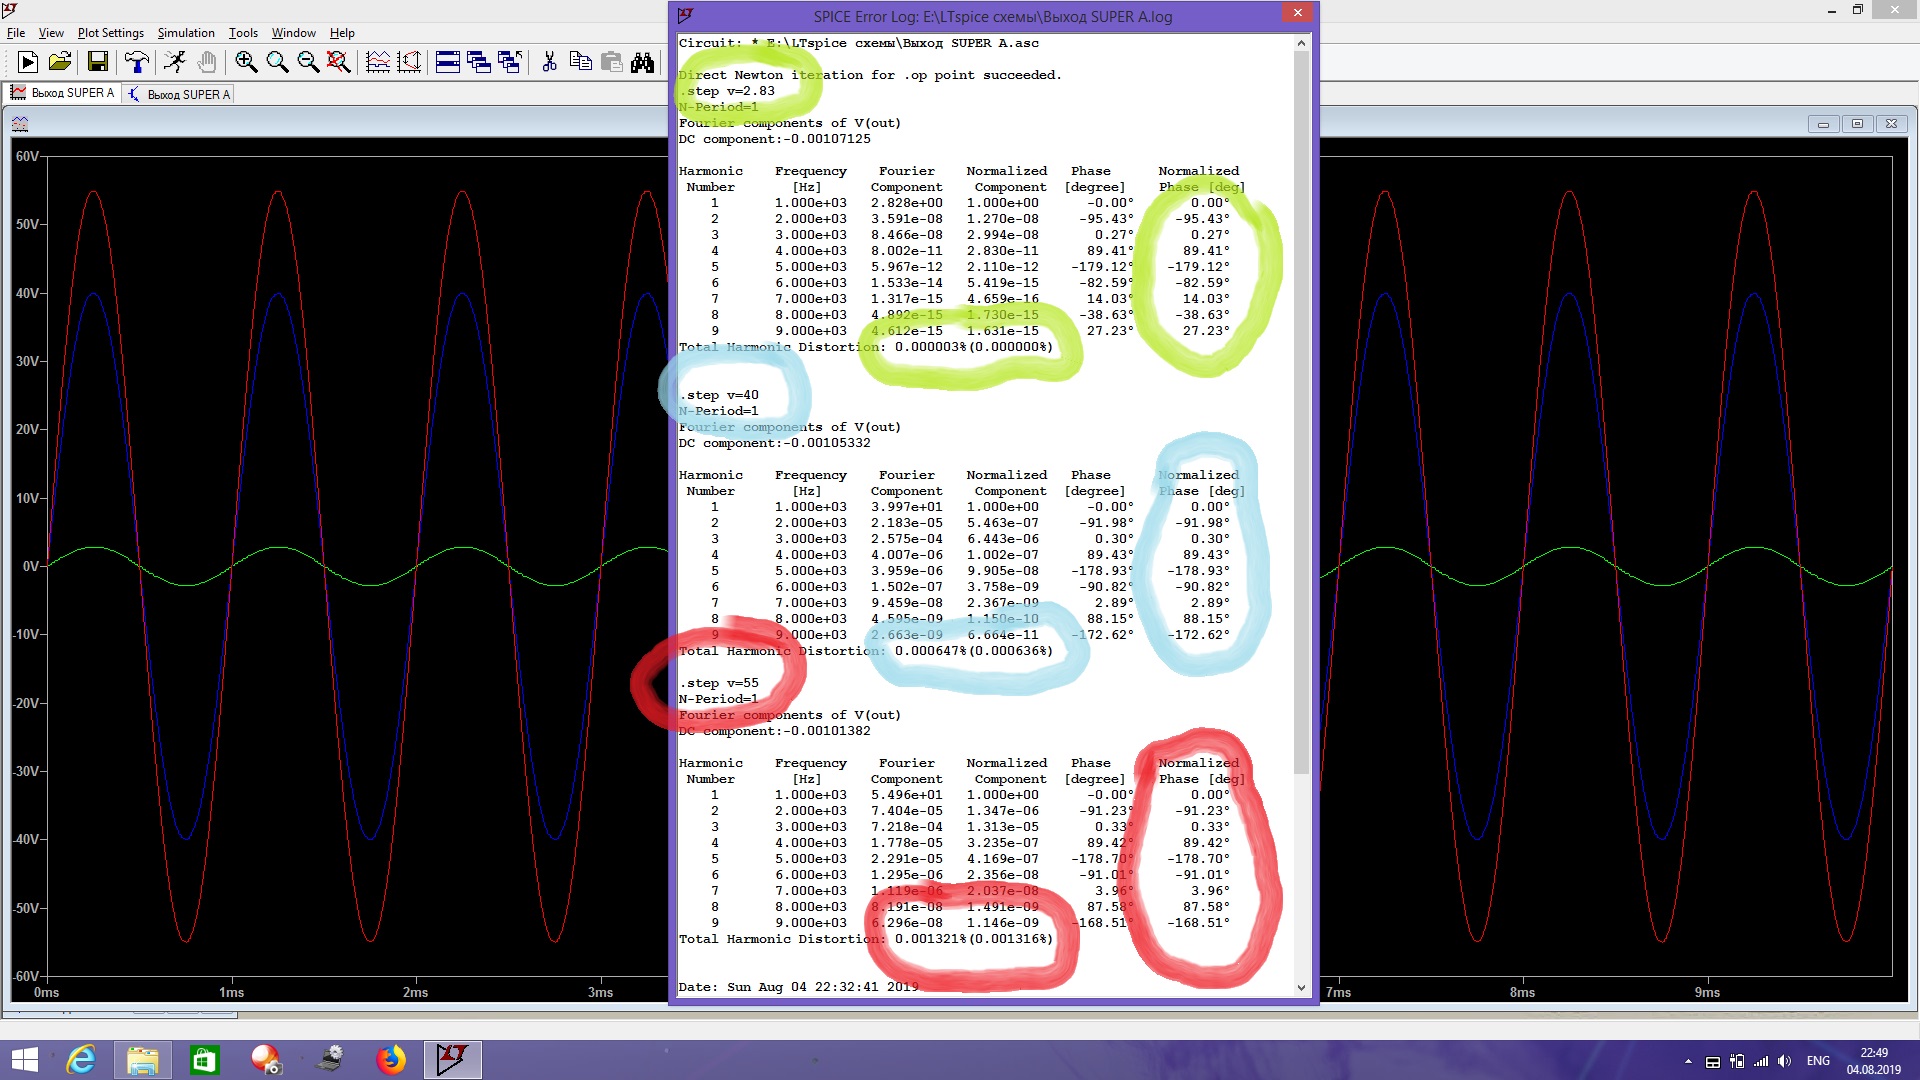This screenshot has height=1080, width=1920.
Task: Switch to the Выход SUPER A waveform tab
Action: click(x=62, y=93)
